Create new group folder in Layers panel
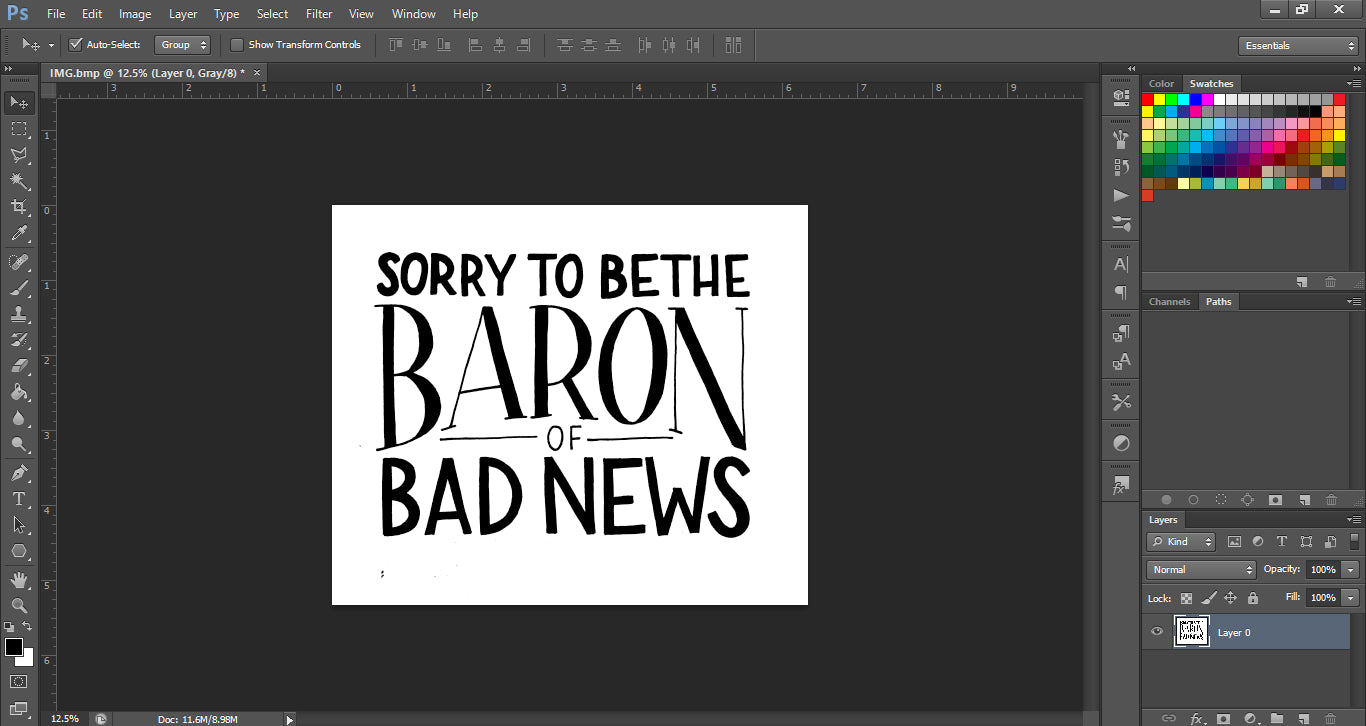This screenshot has width=1366, height=726. (1277, 718)
